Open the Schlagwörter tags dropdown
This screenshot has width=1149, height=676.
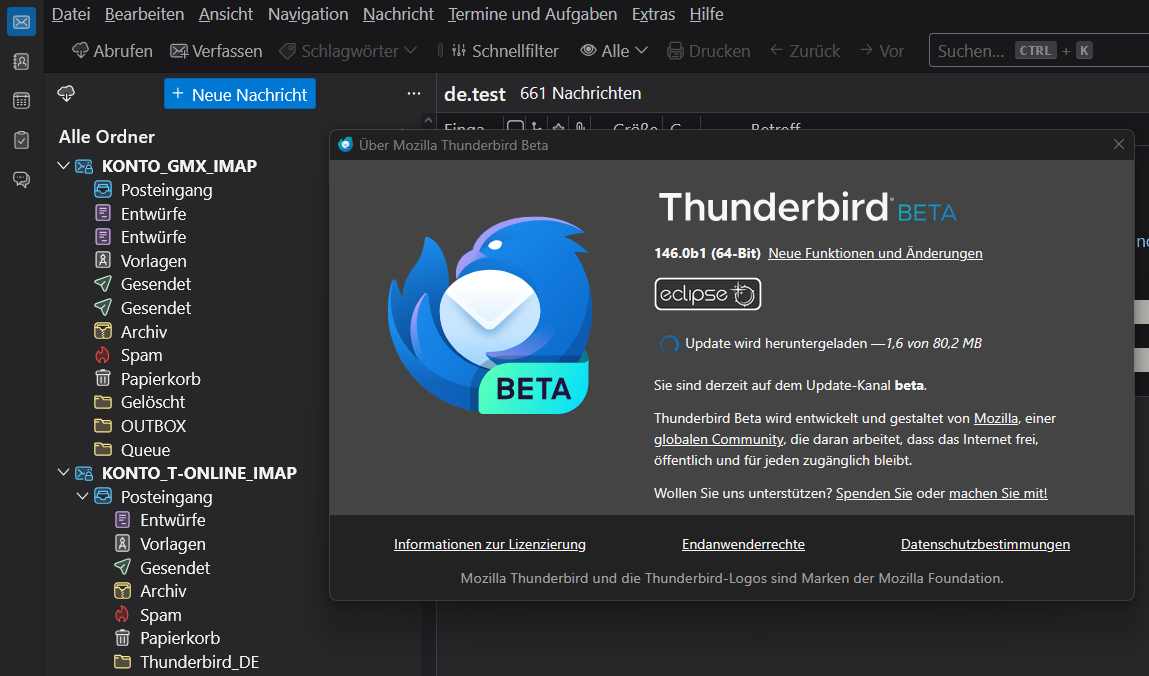pos(348,51)
